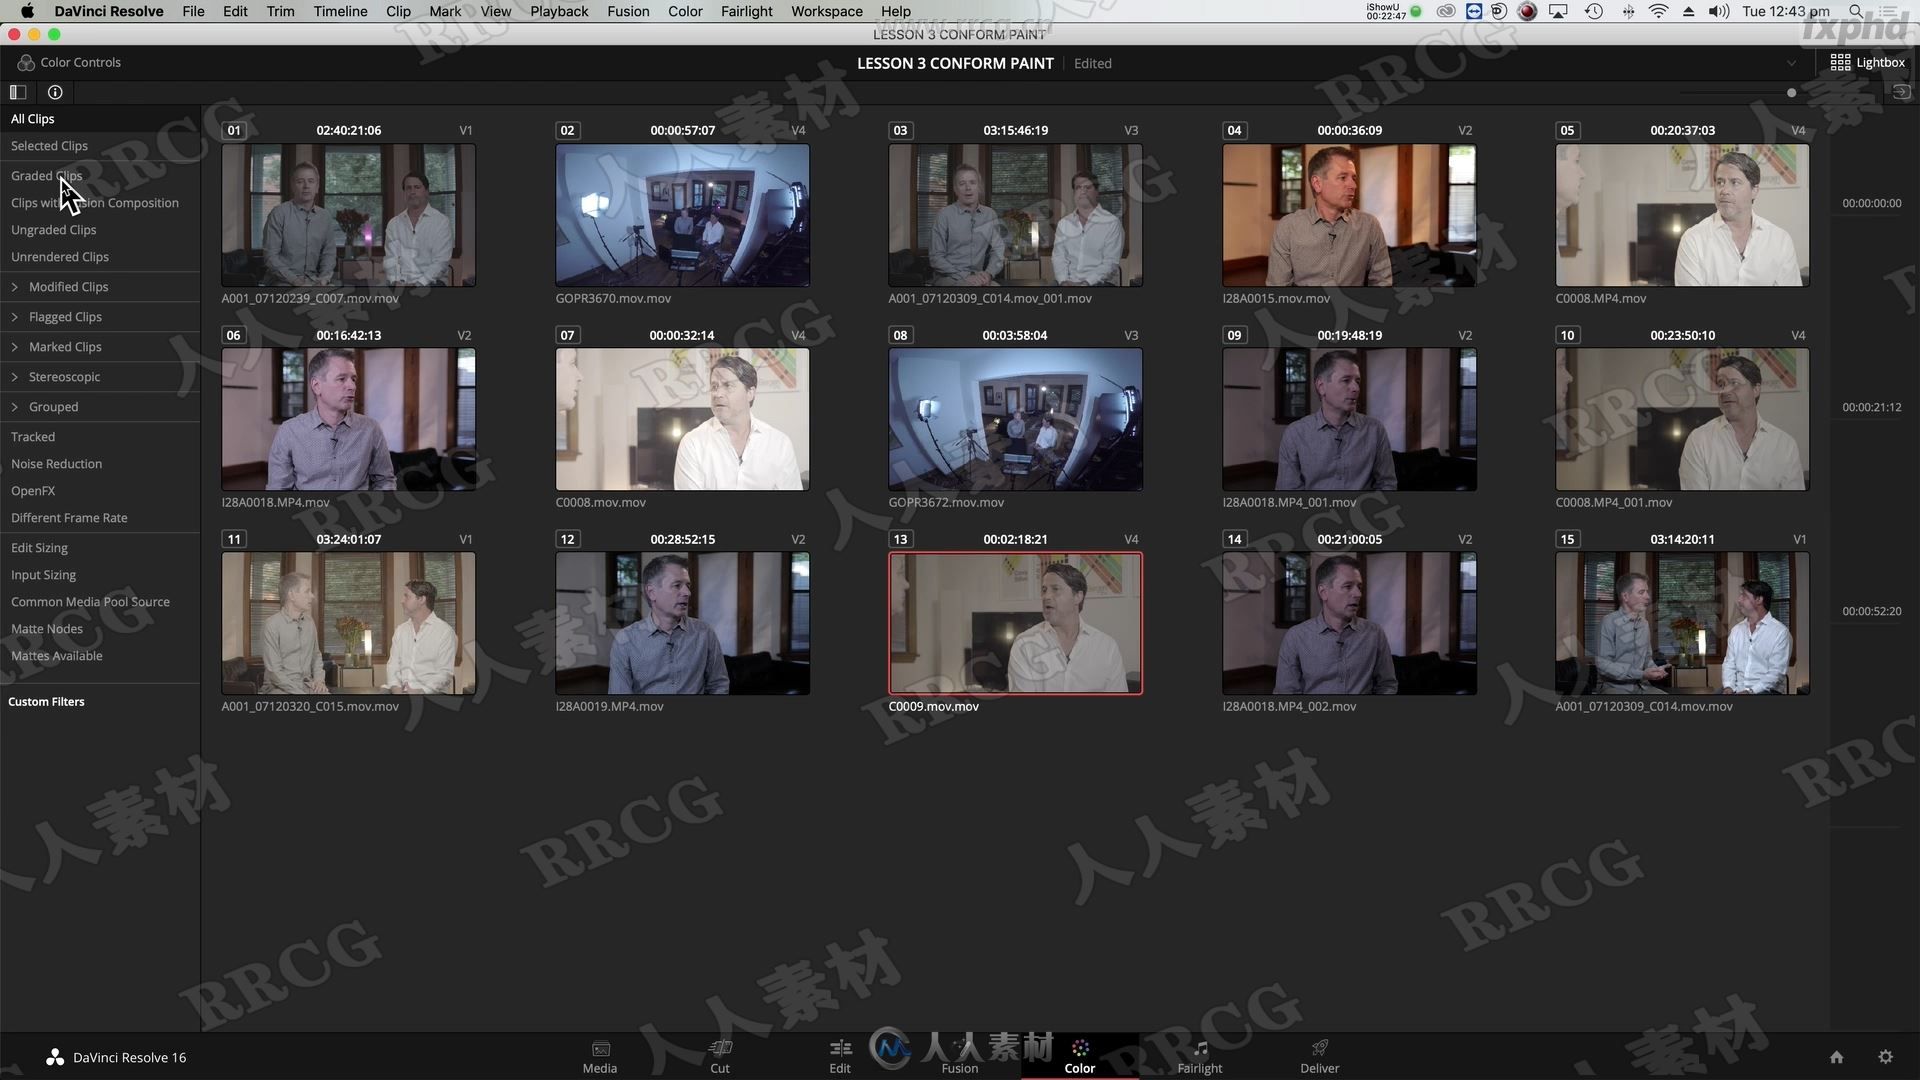
Task: Expand the Flagged Clips filter
Action: (x=14, y=317)
